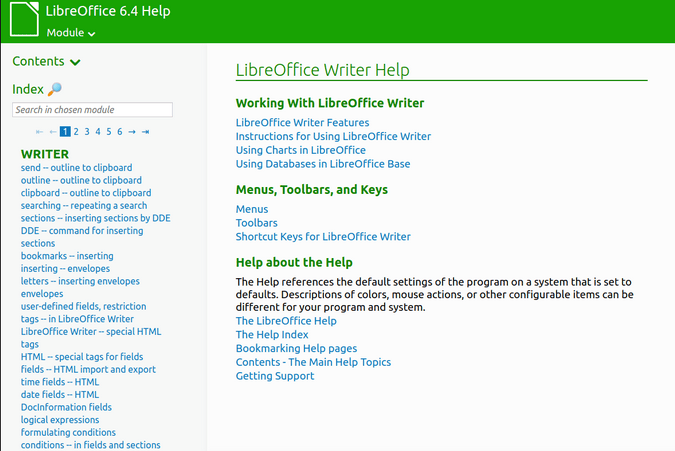Click the Getting Support link

[275, 376]
